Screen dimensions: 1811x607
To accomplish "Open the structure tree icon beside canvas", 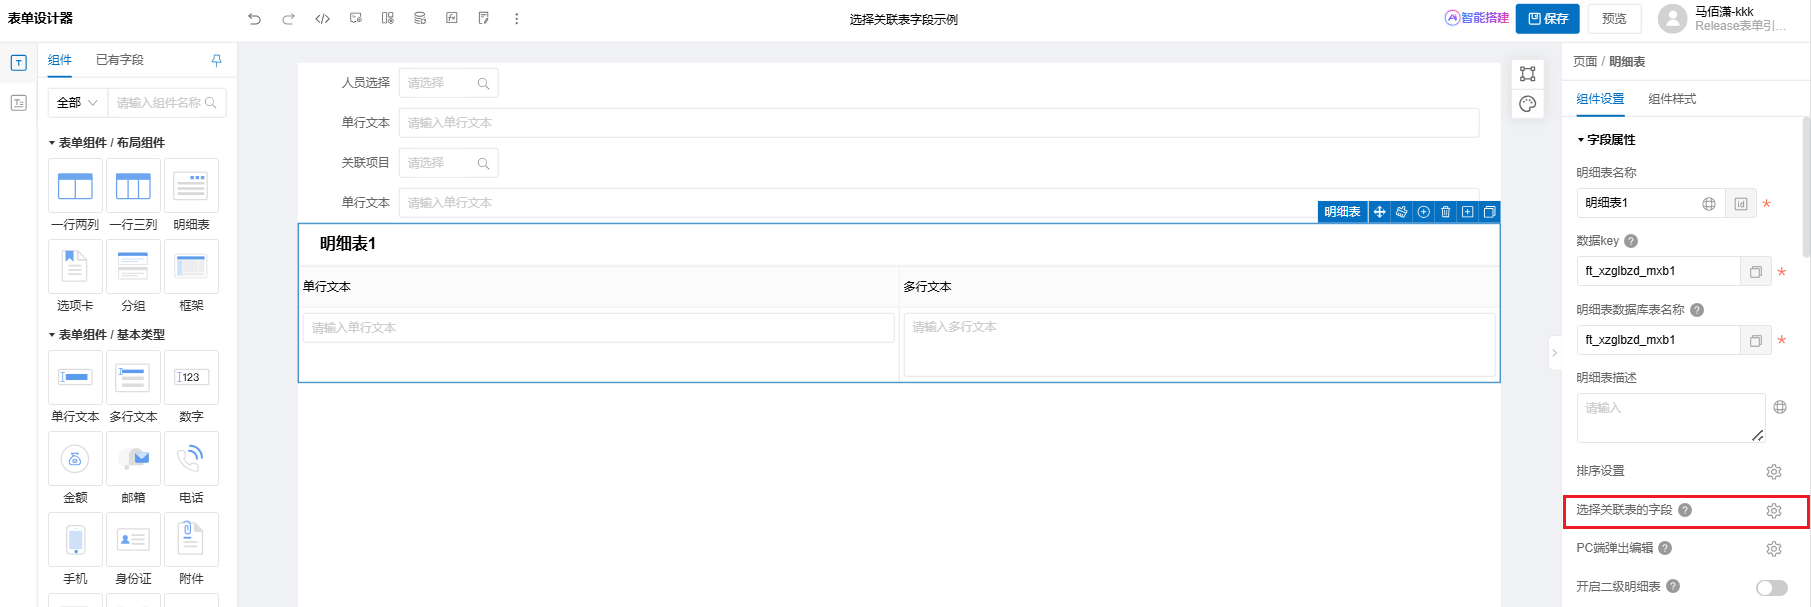I will coord(1527,74).
